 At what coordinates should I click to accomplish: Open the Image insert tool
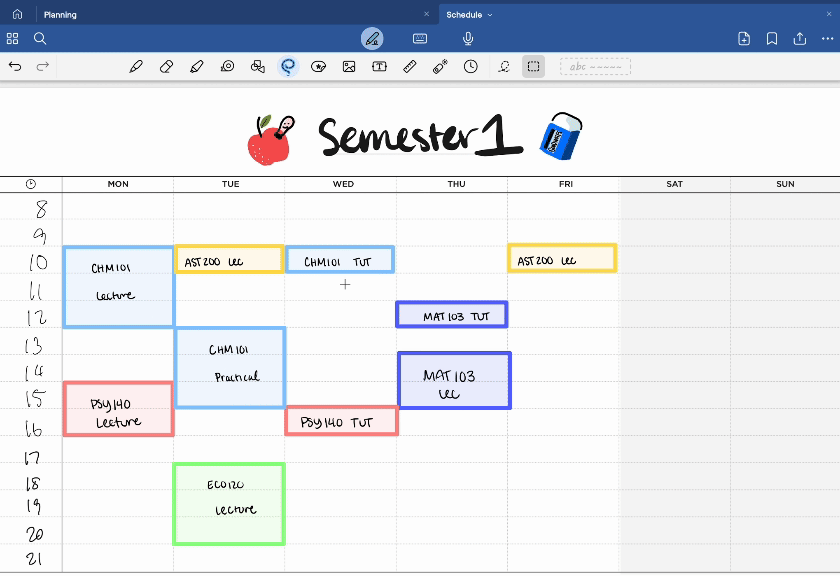click(x=349, y=67)
